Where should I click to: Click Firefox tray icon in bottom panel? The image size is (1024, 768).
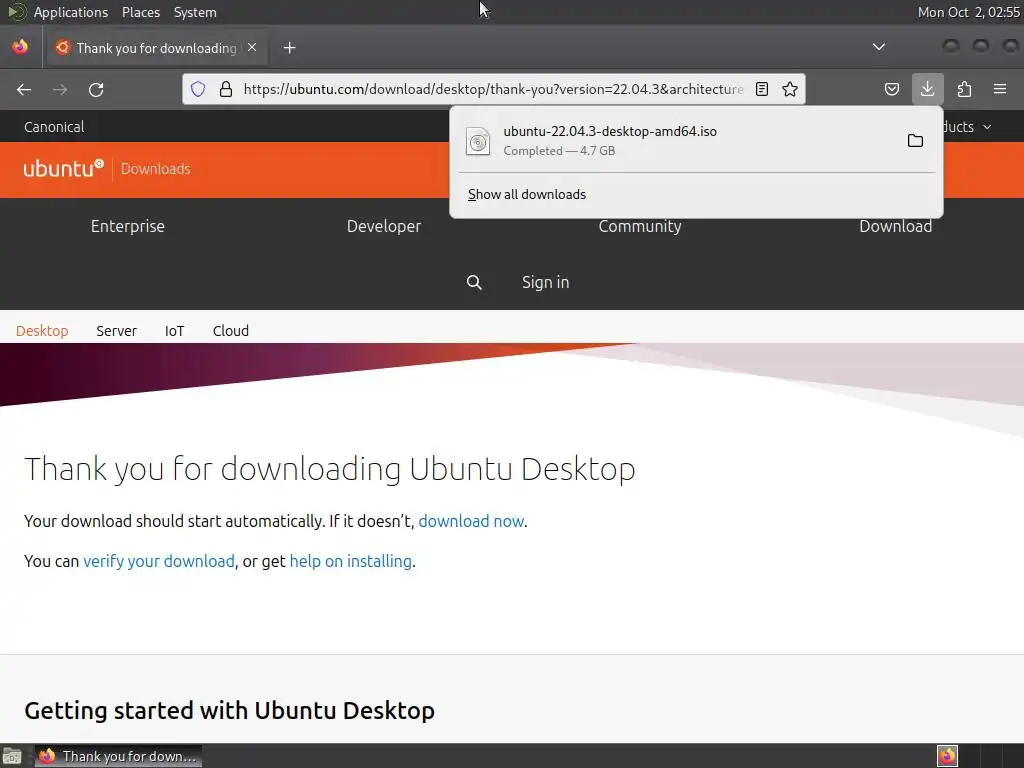click(947, 756)
